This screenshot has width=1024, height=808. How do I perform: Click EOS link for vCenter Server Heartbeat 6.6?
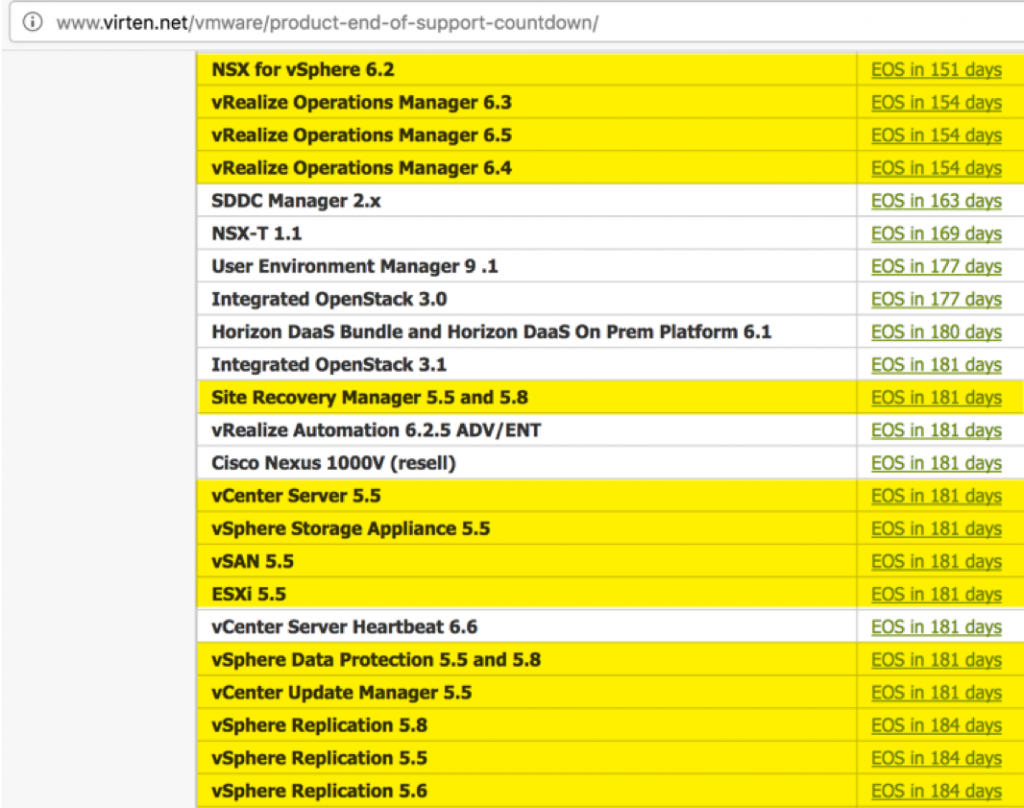[x=937, y=627]
